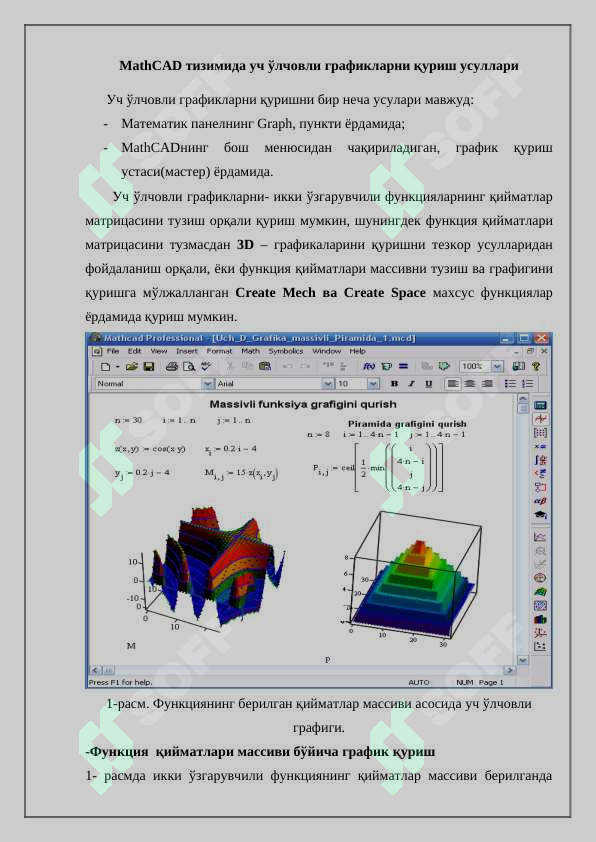The width and height of the screenshot is (596, 842).
Task: Paste from clipboard using the toolbar icon
Action: click(265, 366)
